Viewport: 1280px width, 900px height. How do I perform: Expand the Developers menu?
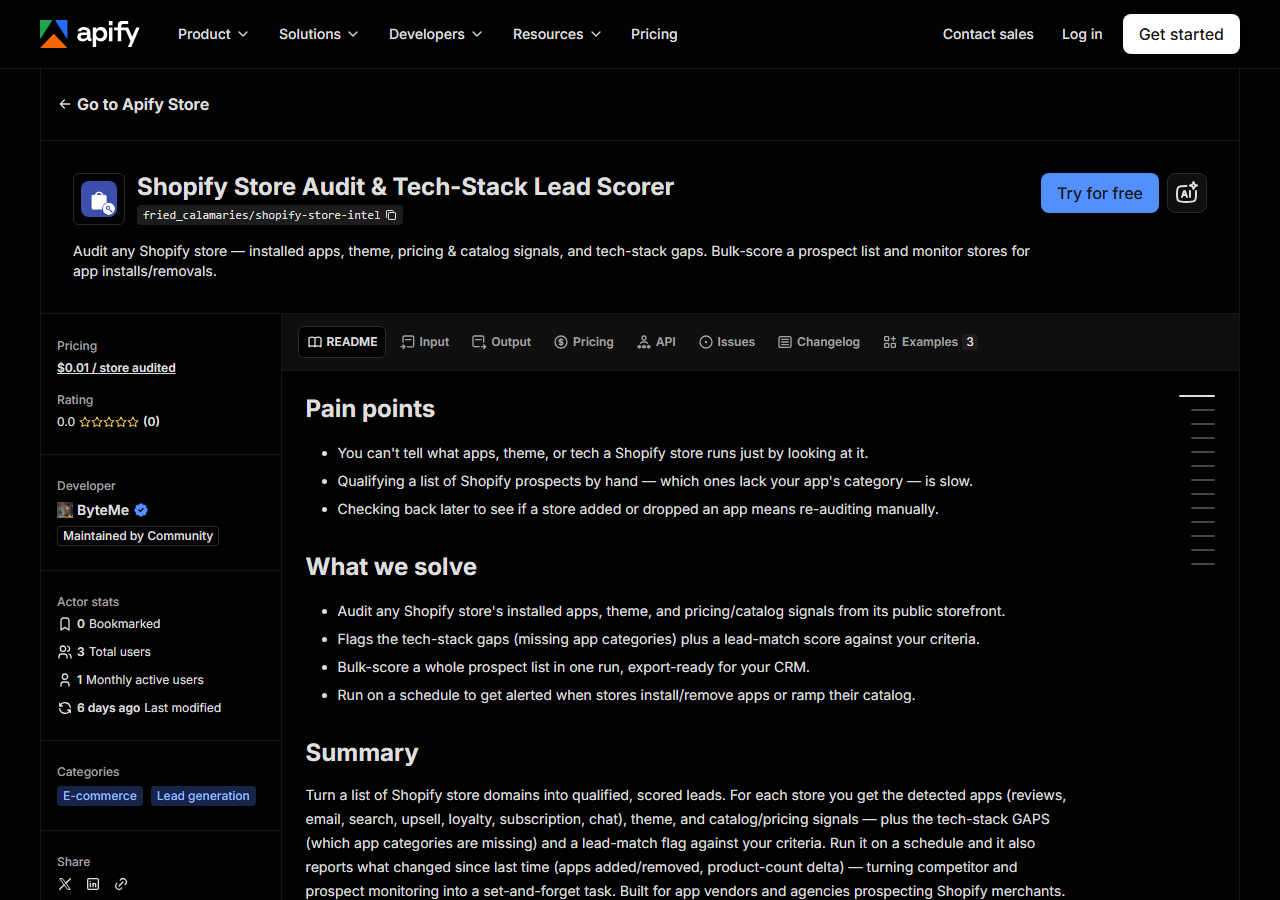435,34
